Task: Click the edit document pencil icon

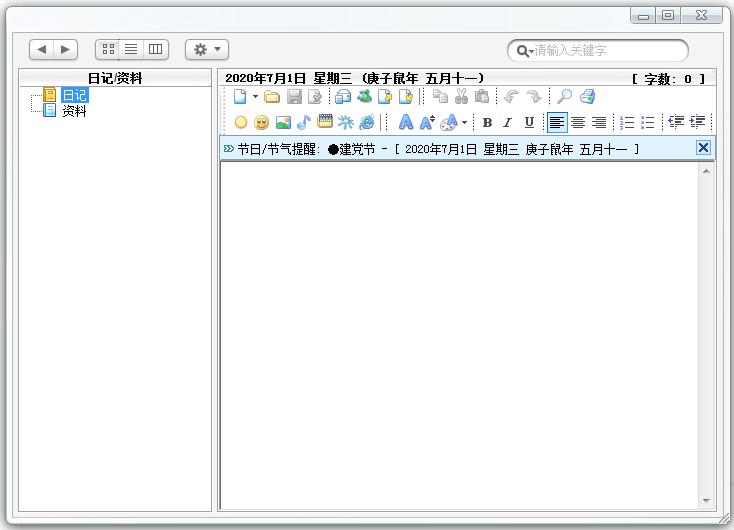Action: (315, 97)
